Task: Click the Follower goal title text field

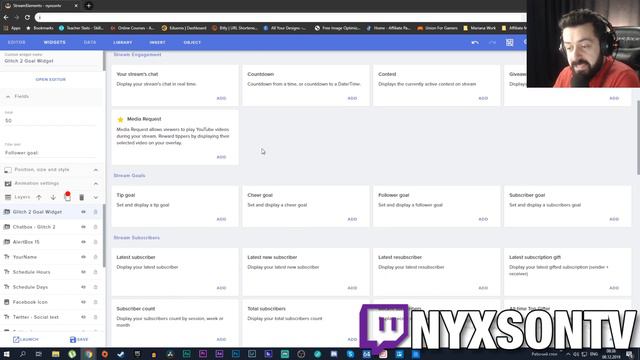Action: click(51, 153)
